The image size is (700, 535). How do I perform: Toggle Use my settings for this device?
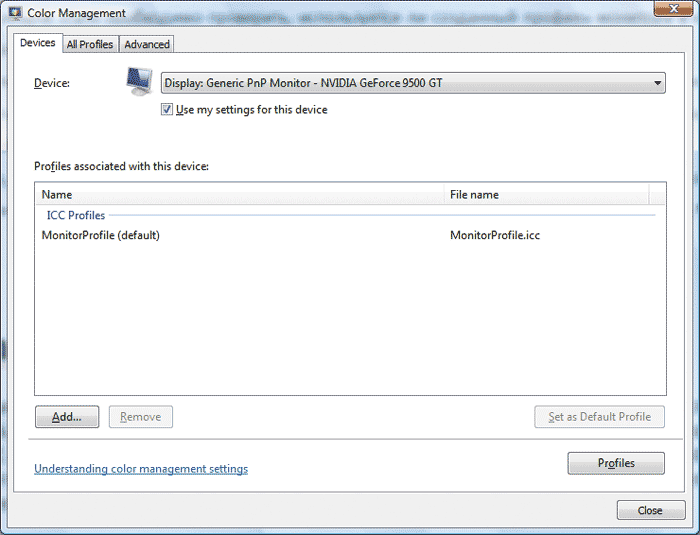click(x=167, y=110)
